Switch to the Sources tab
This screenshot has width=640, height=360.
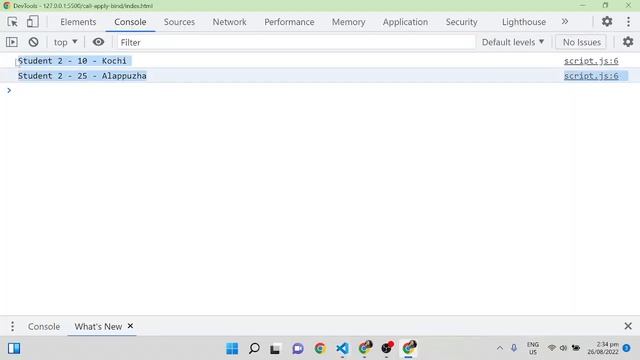pyautogui.click(x=179, y=22)
